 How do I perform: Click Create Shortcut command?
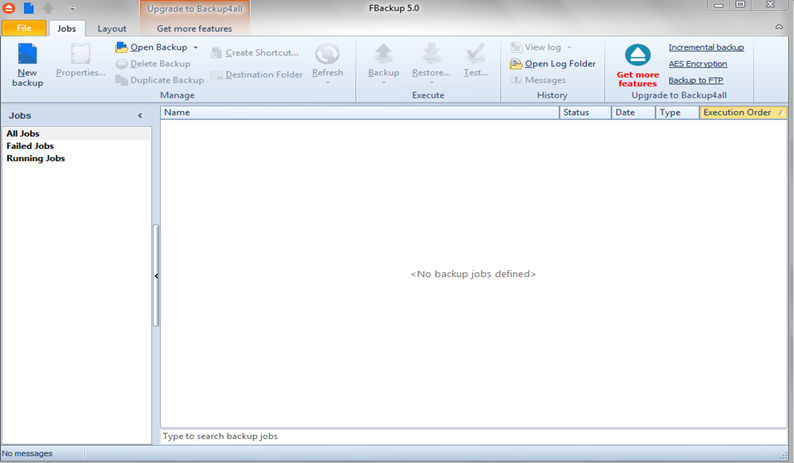[x=255, y=53]
